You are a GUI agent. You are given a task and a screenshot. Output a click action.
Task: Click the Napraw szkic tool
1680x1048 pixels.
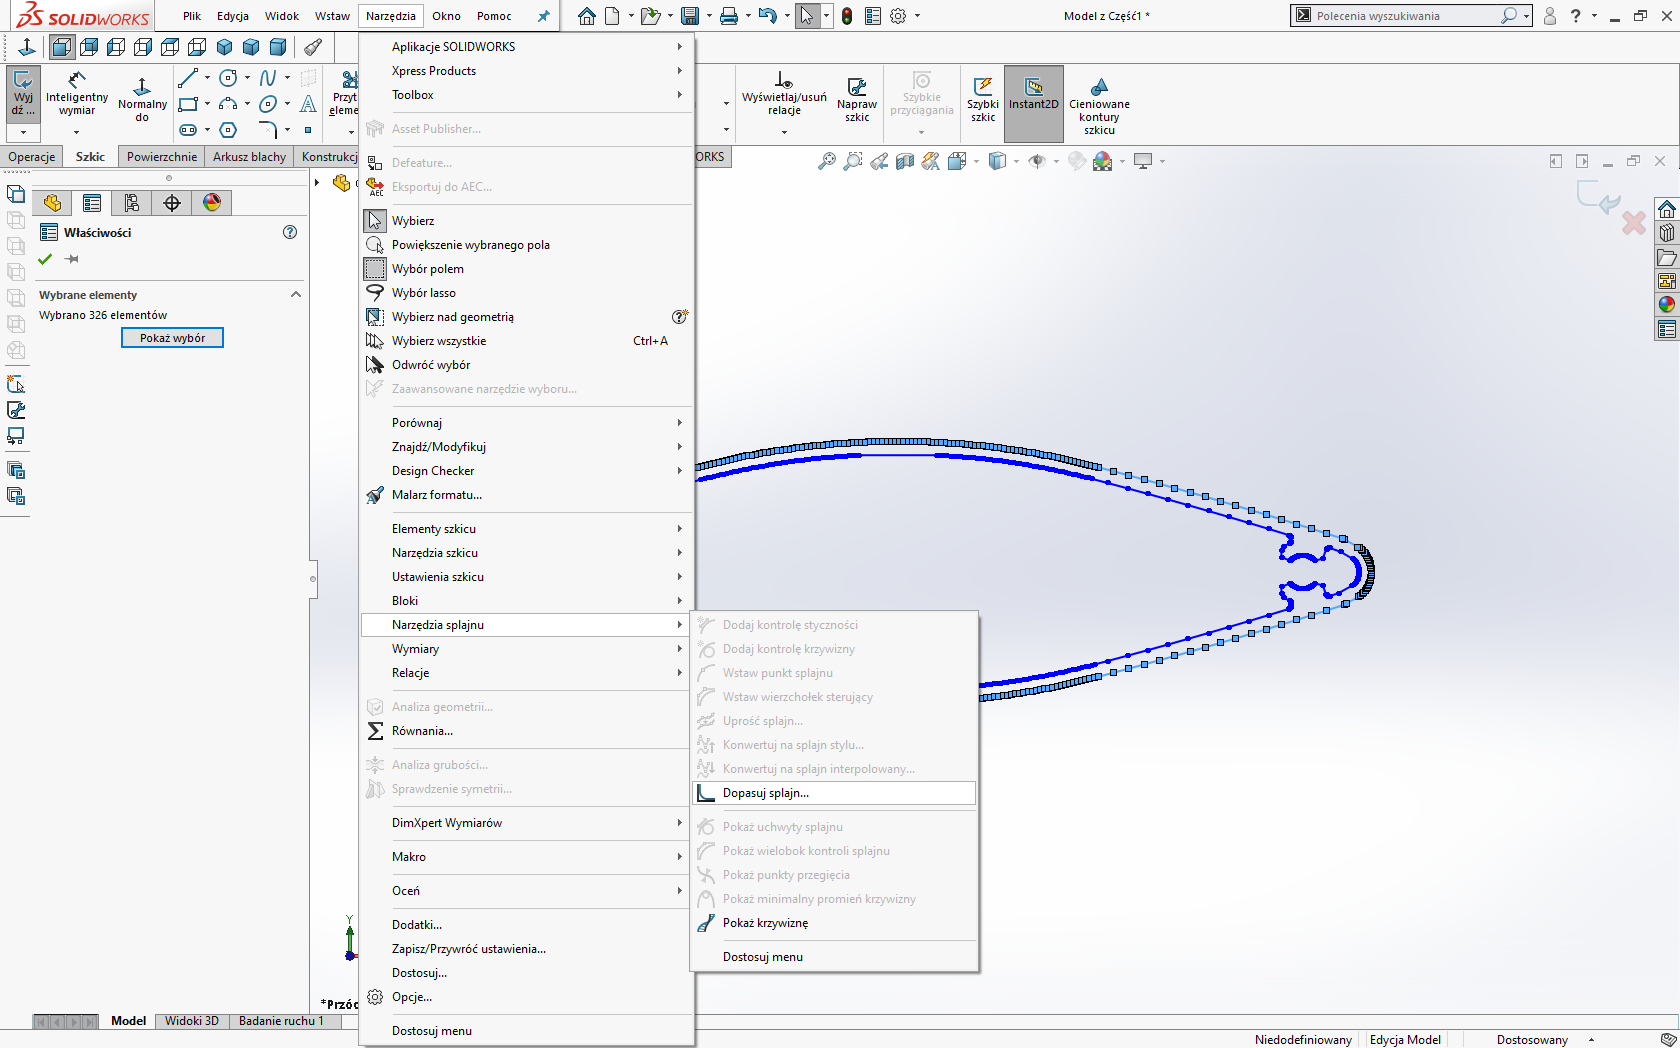857,99
